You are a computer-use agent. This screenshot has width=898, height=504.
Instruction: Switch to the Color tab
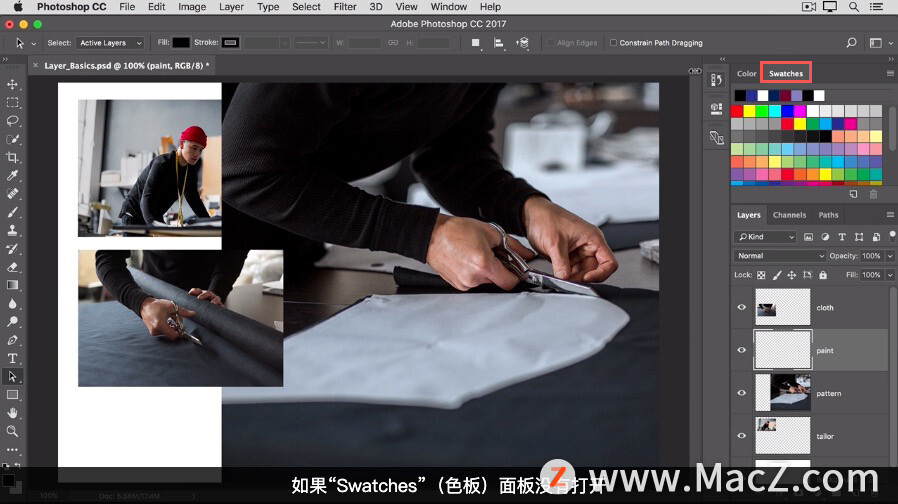click(746, 73)
